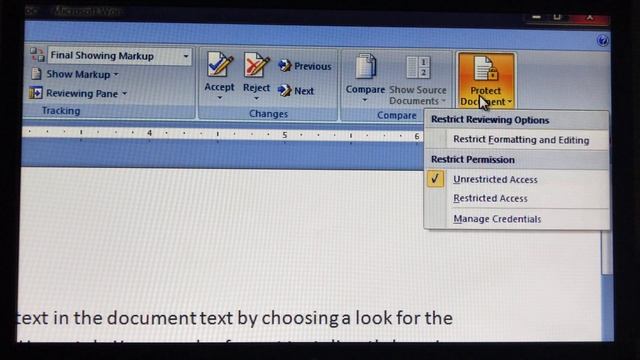Select Unrestricted Access option
Viewport: 640px width, 360px height.
(x=517, y=180)
